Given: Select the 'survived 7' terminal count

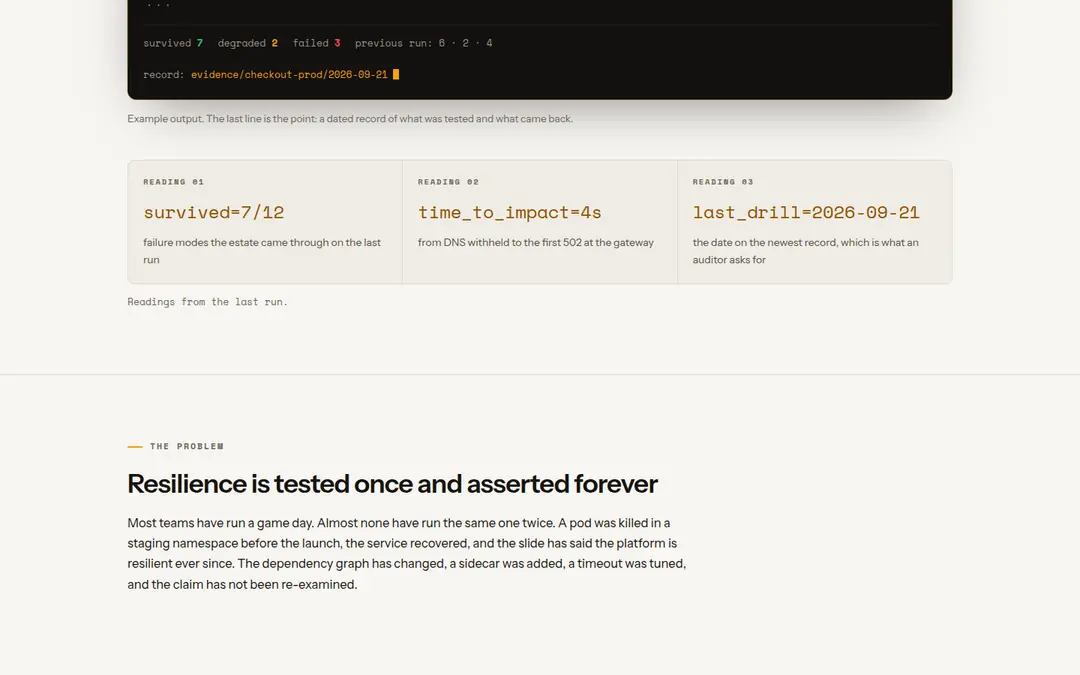Looking at the screenshot, I should pos(173,43).
